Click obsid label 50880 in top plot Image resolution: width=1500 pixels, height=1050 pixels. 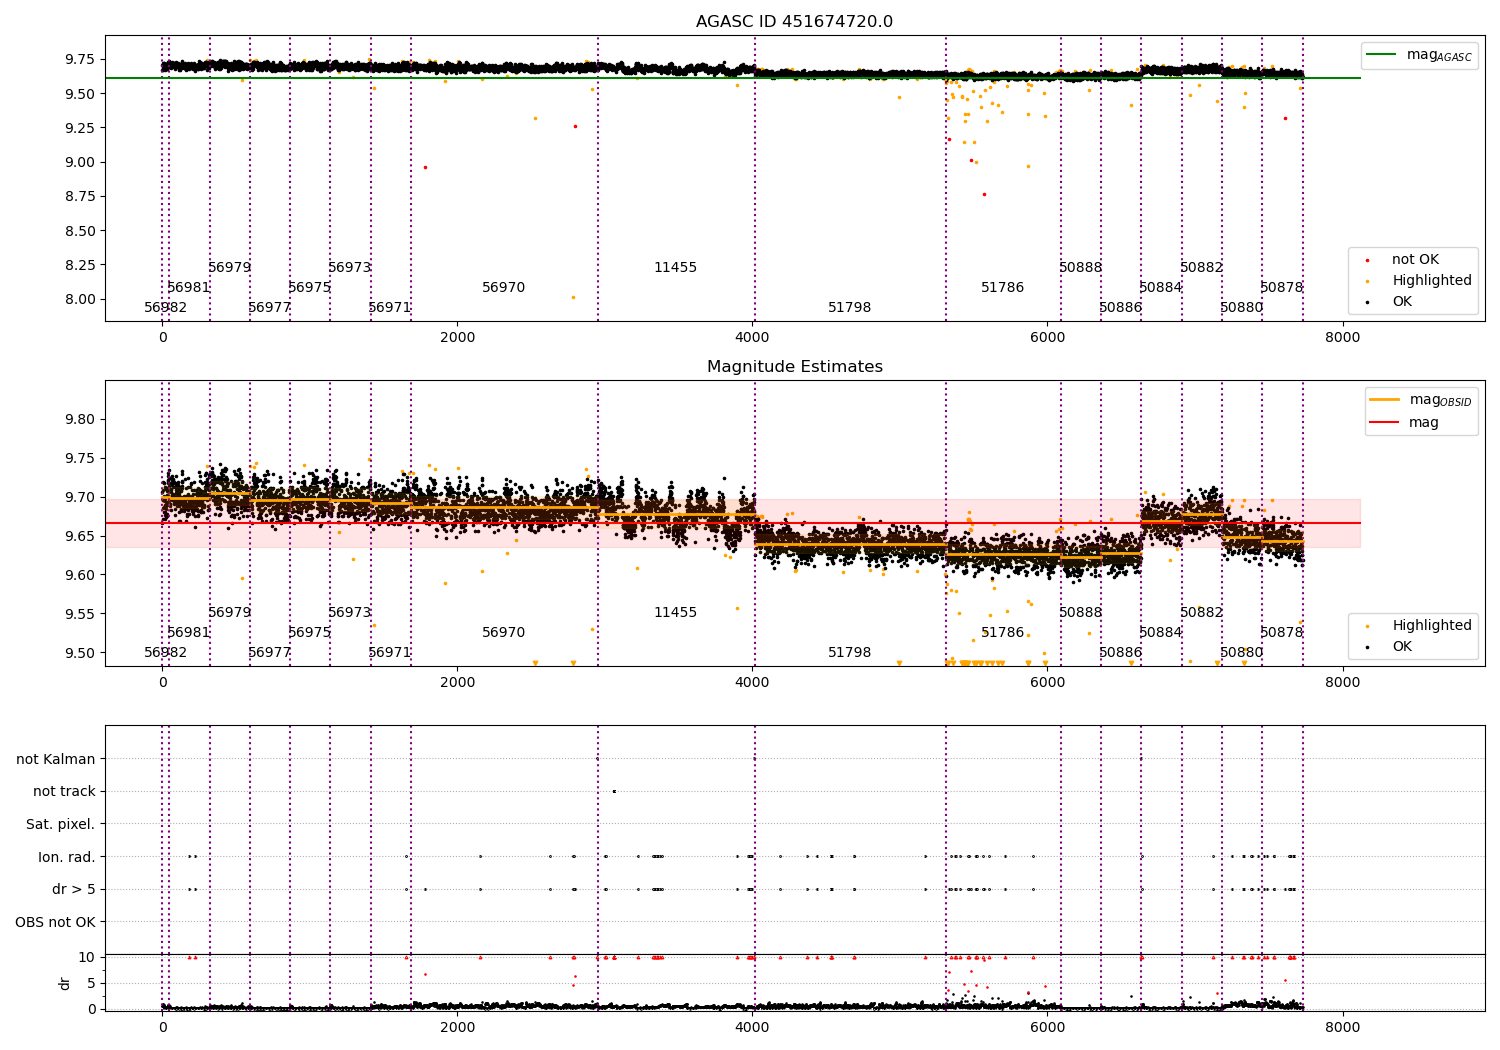click(1242, 308)
